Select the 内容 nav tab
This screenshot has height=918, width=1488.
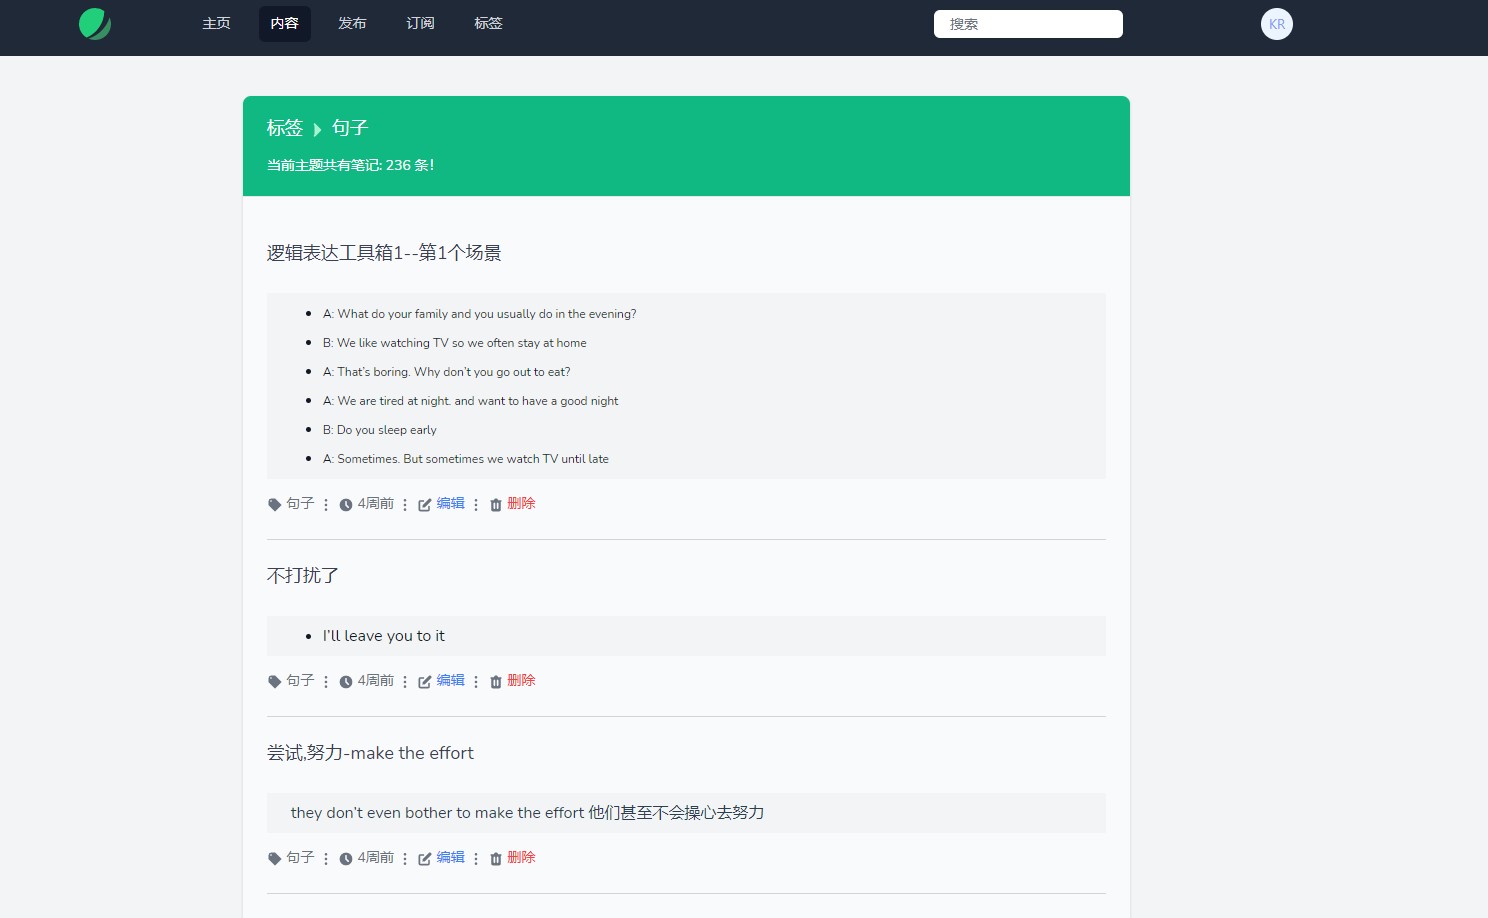pos(284,24)
